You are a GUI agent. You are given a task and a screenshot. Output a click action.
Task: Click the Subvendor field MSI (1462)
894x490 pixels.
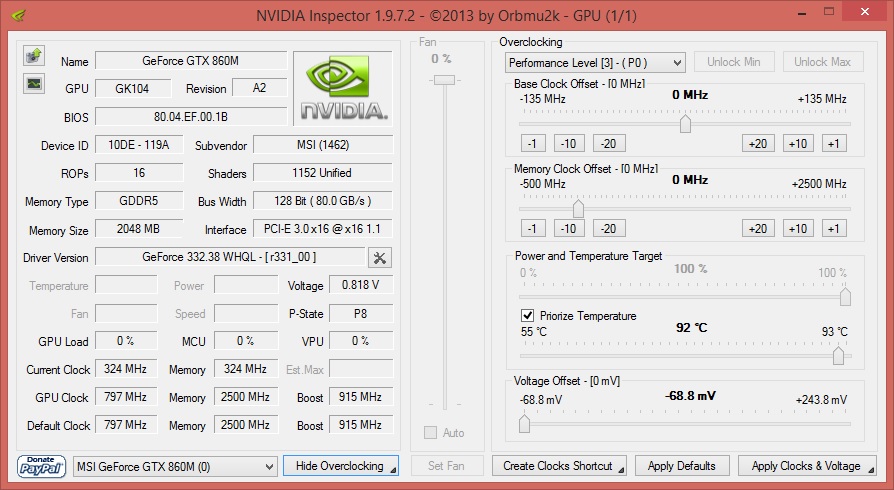click(323, 144)
